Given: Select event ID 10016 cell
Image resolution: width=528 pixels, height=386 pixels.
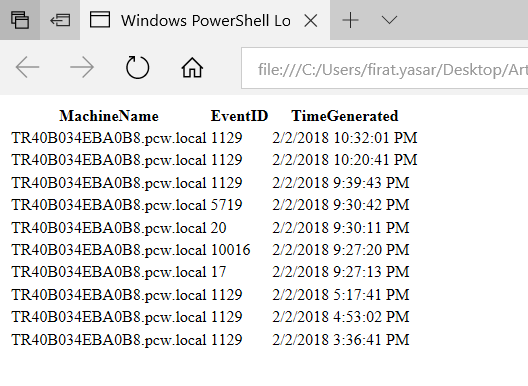Looking at the screenshot, I should click(x=231, y=250).
